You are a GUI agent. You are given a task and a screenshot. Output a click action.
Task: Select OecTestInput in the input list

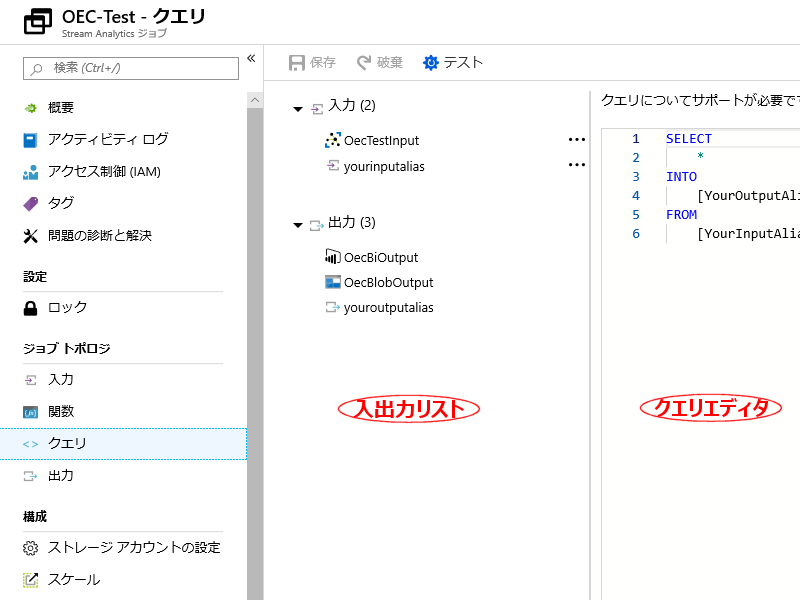[381, 140]
